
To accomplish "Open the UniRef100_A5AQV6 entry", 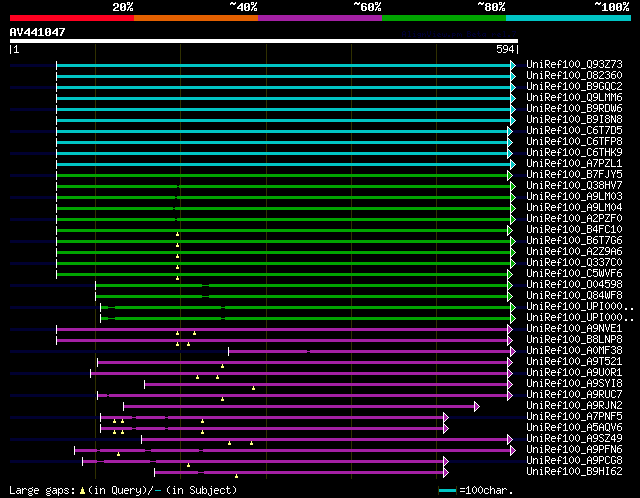I will click(574, 428).
